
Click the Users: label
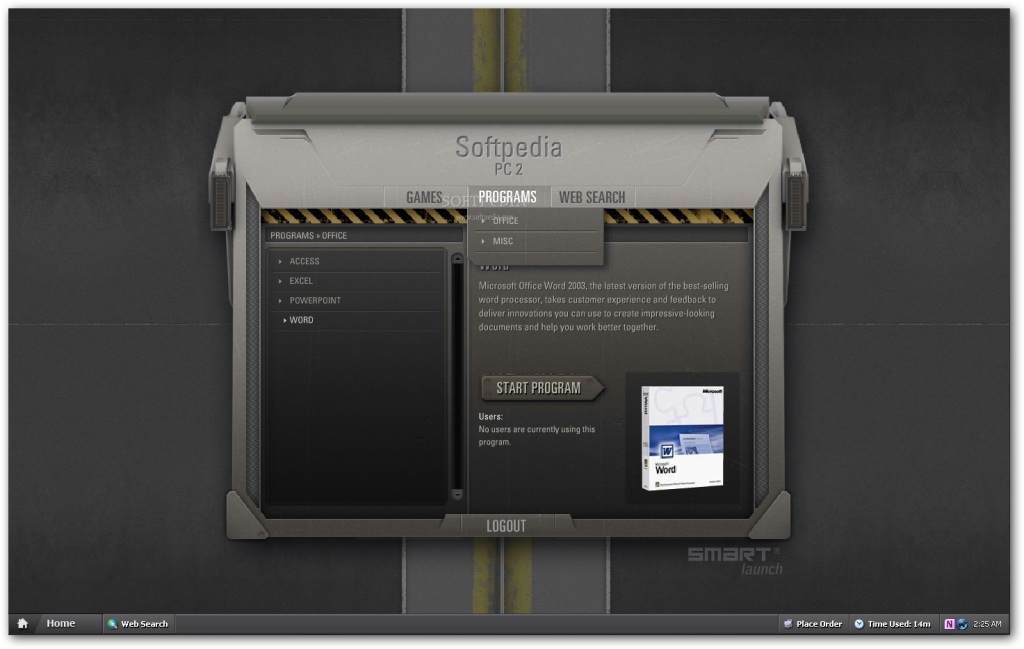tap(490, 417)
